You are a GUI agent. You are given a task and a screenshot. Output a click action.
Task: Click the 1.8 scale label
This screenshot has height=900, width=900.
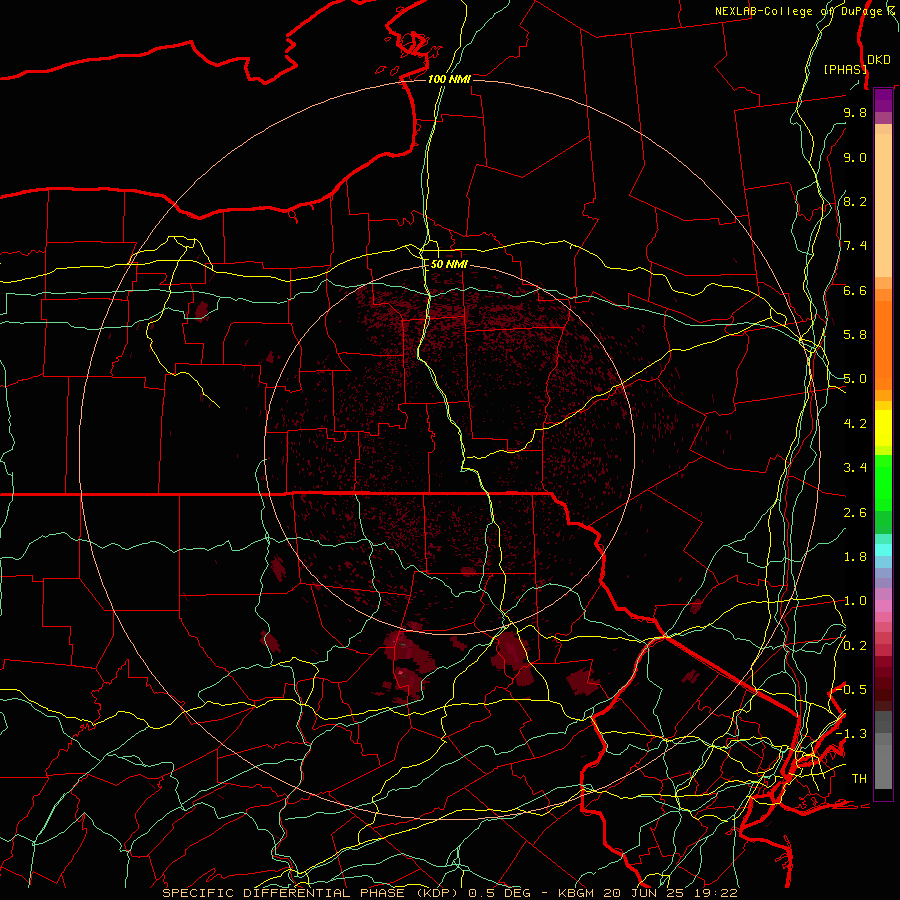click(x=855, y=557)
